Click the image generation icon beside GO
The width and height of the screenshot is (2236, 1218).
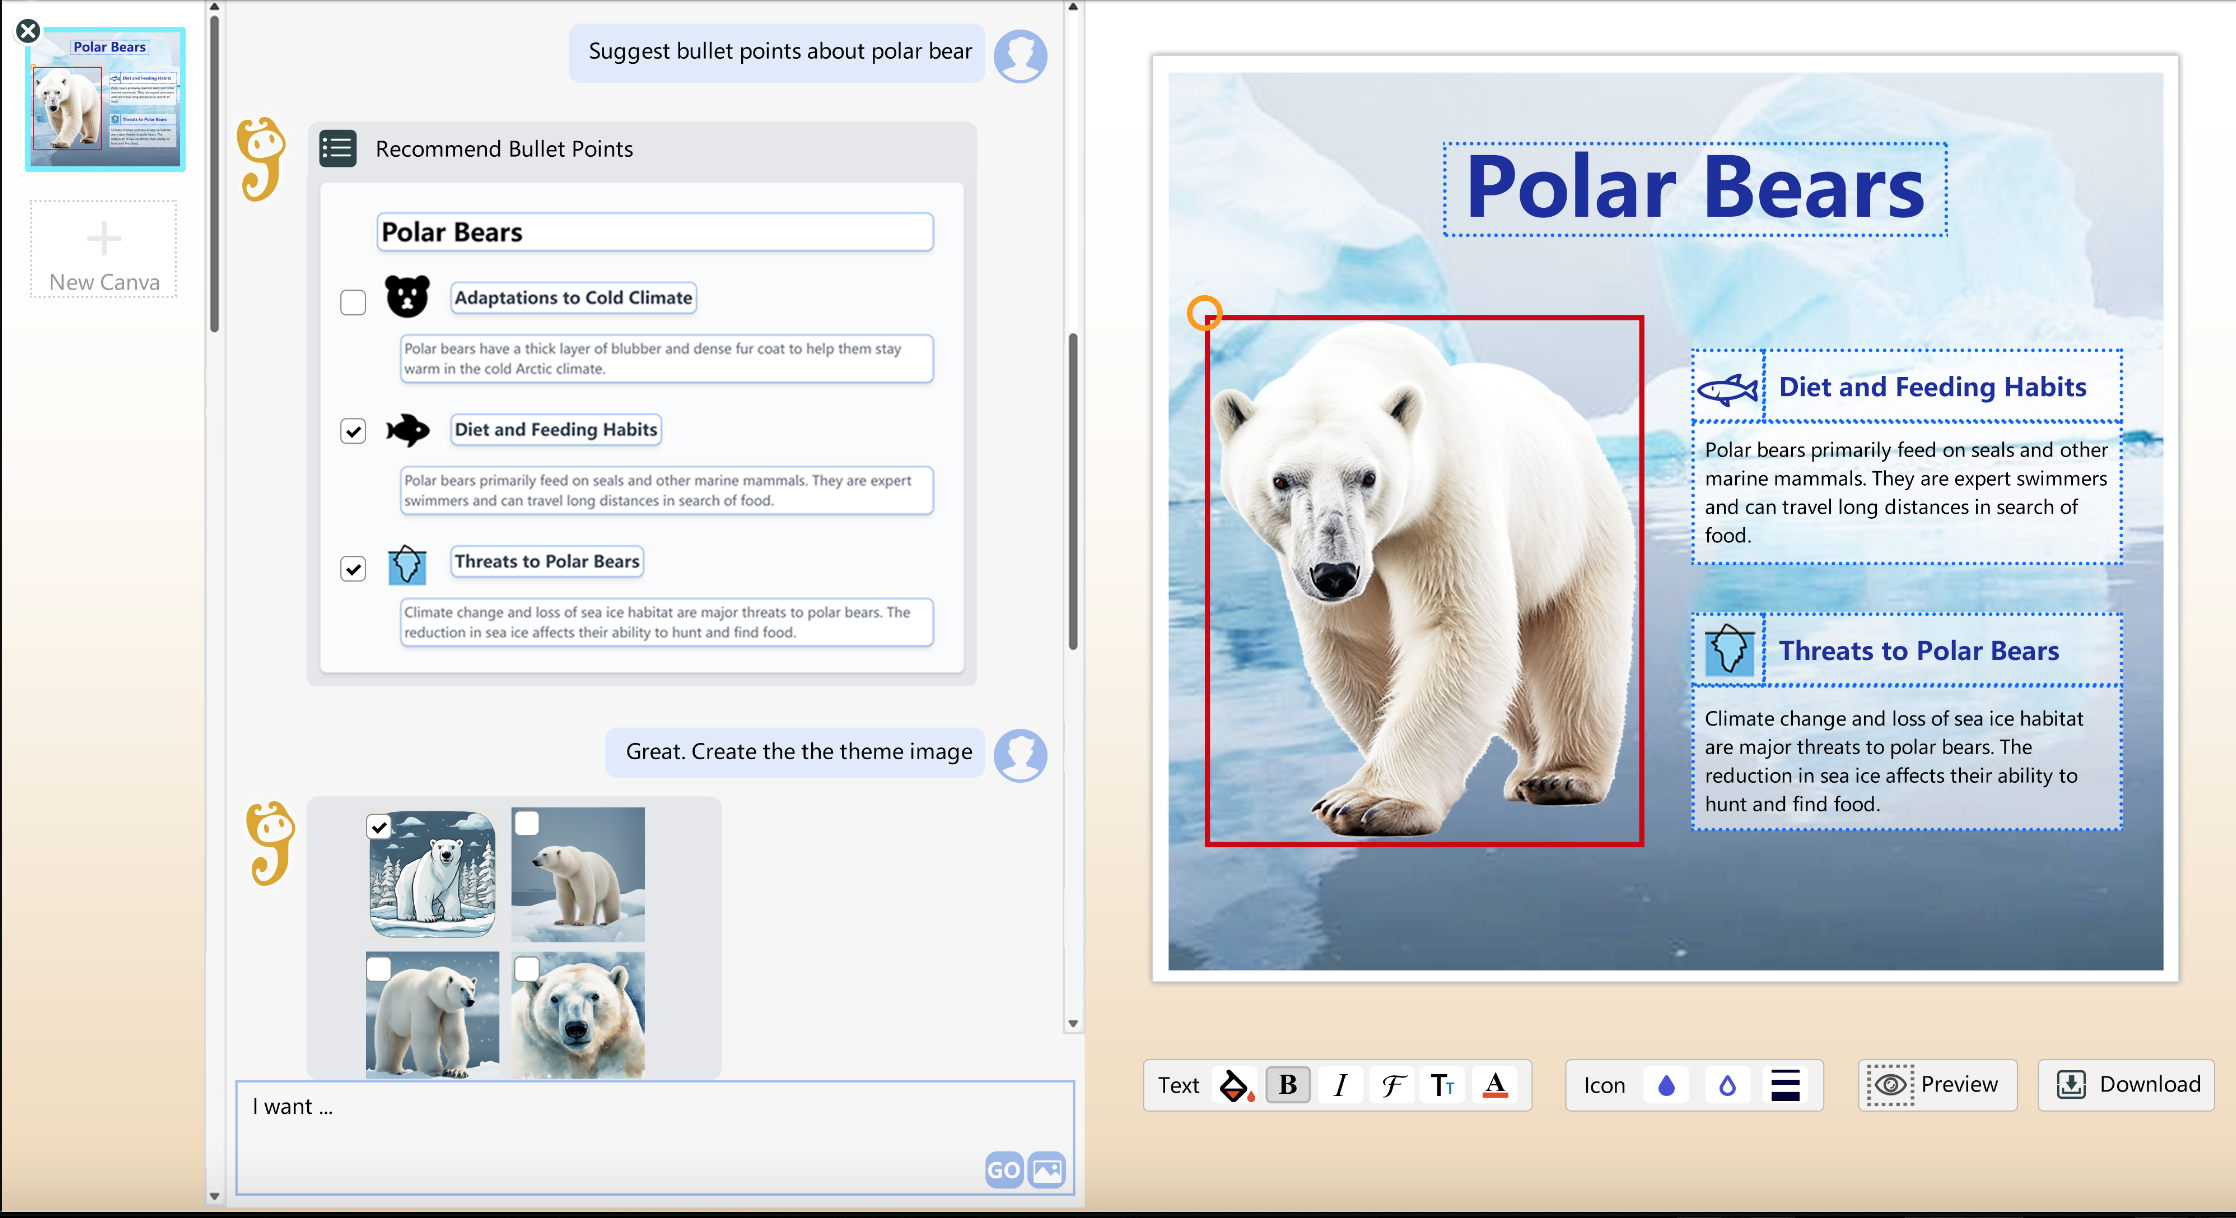[1045, 1170]
